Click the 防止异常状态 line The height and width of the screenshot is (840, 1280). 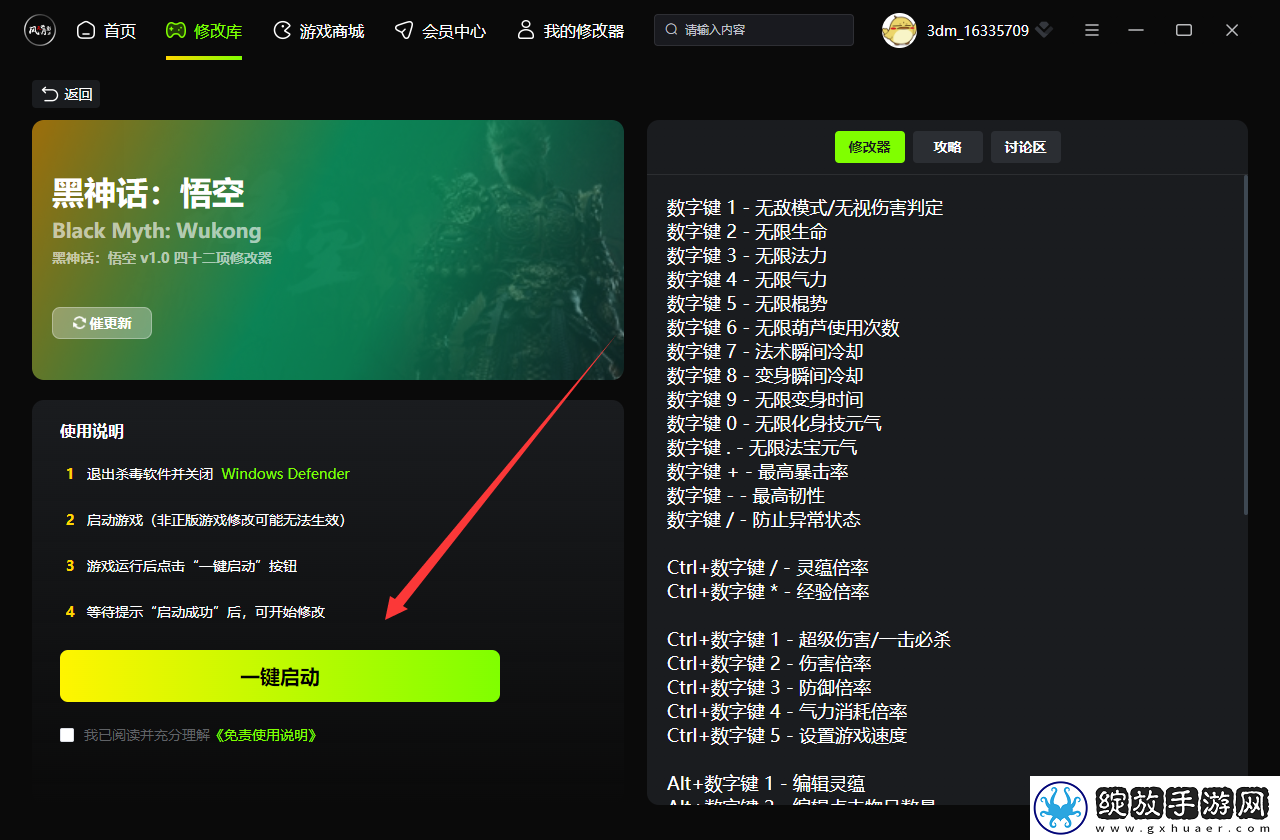click(764, 520)
